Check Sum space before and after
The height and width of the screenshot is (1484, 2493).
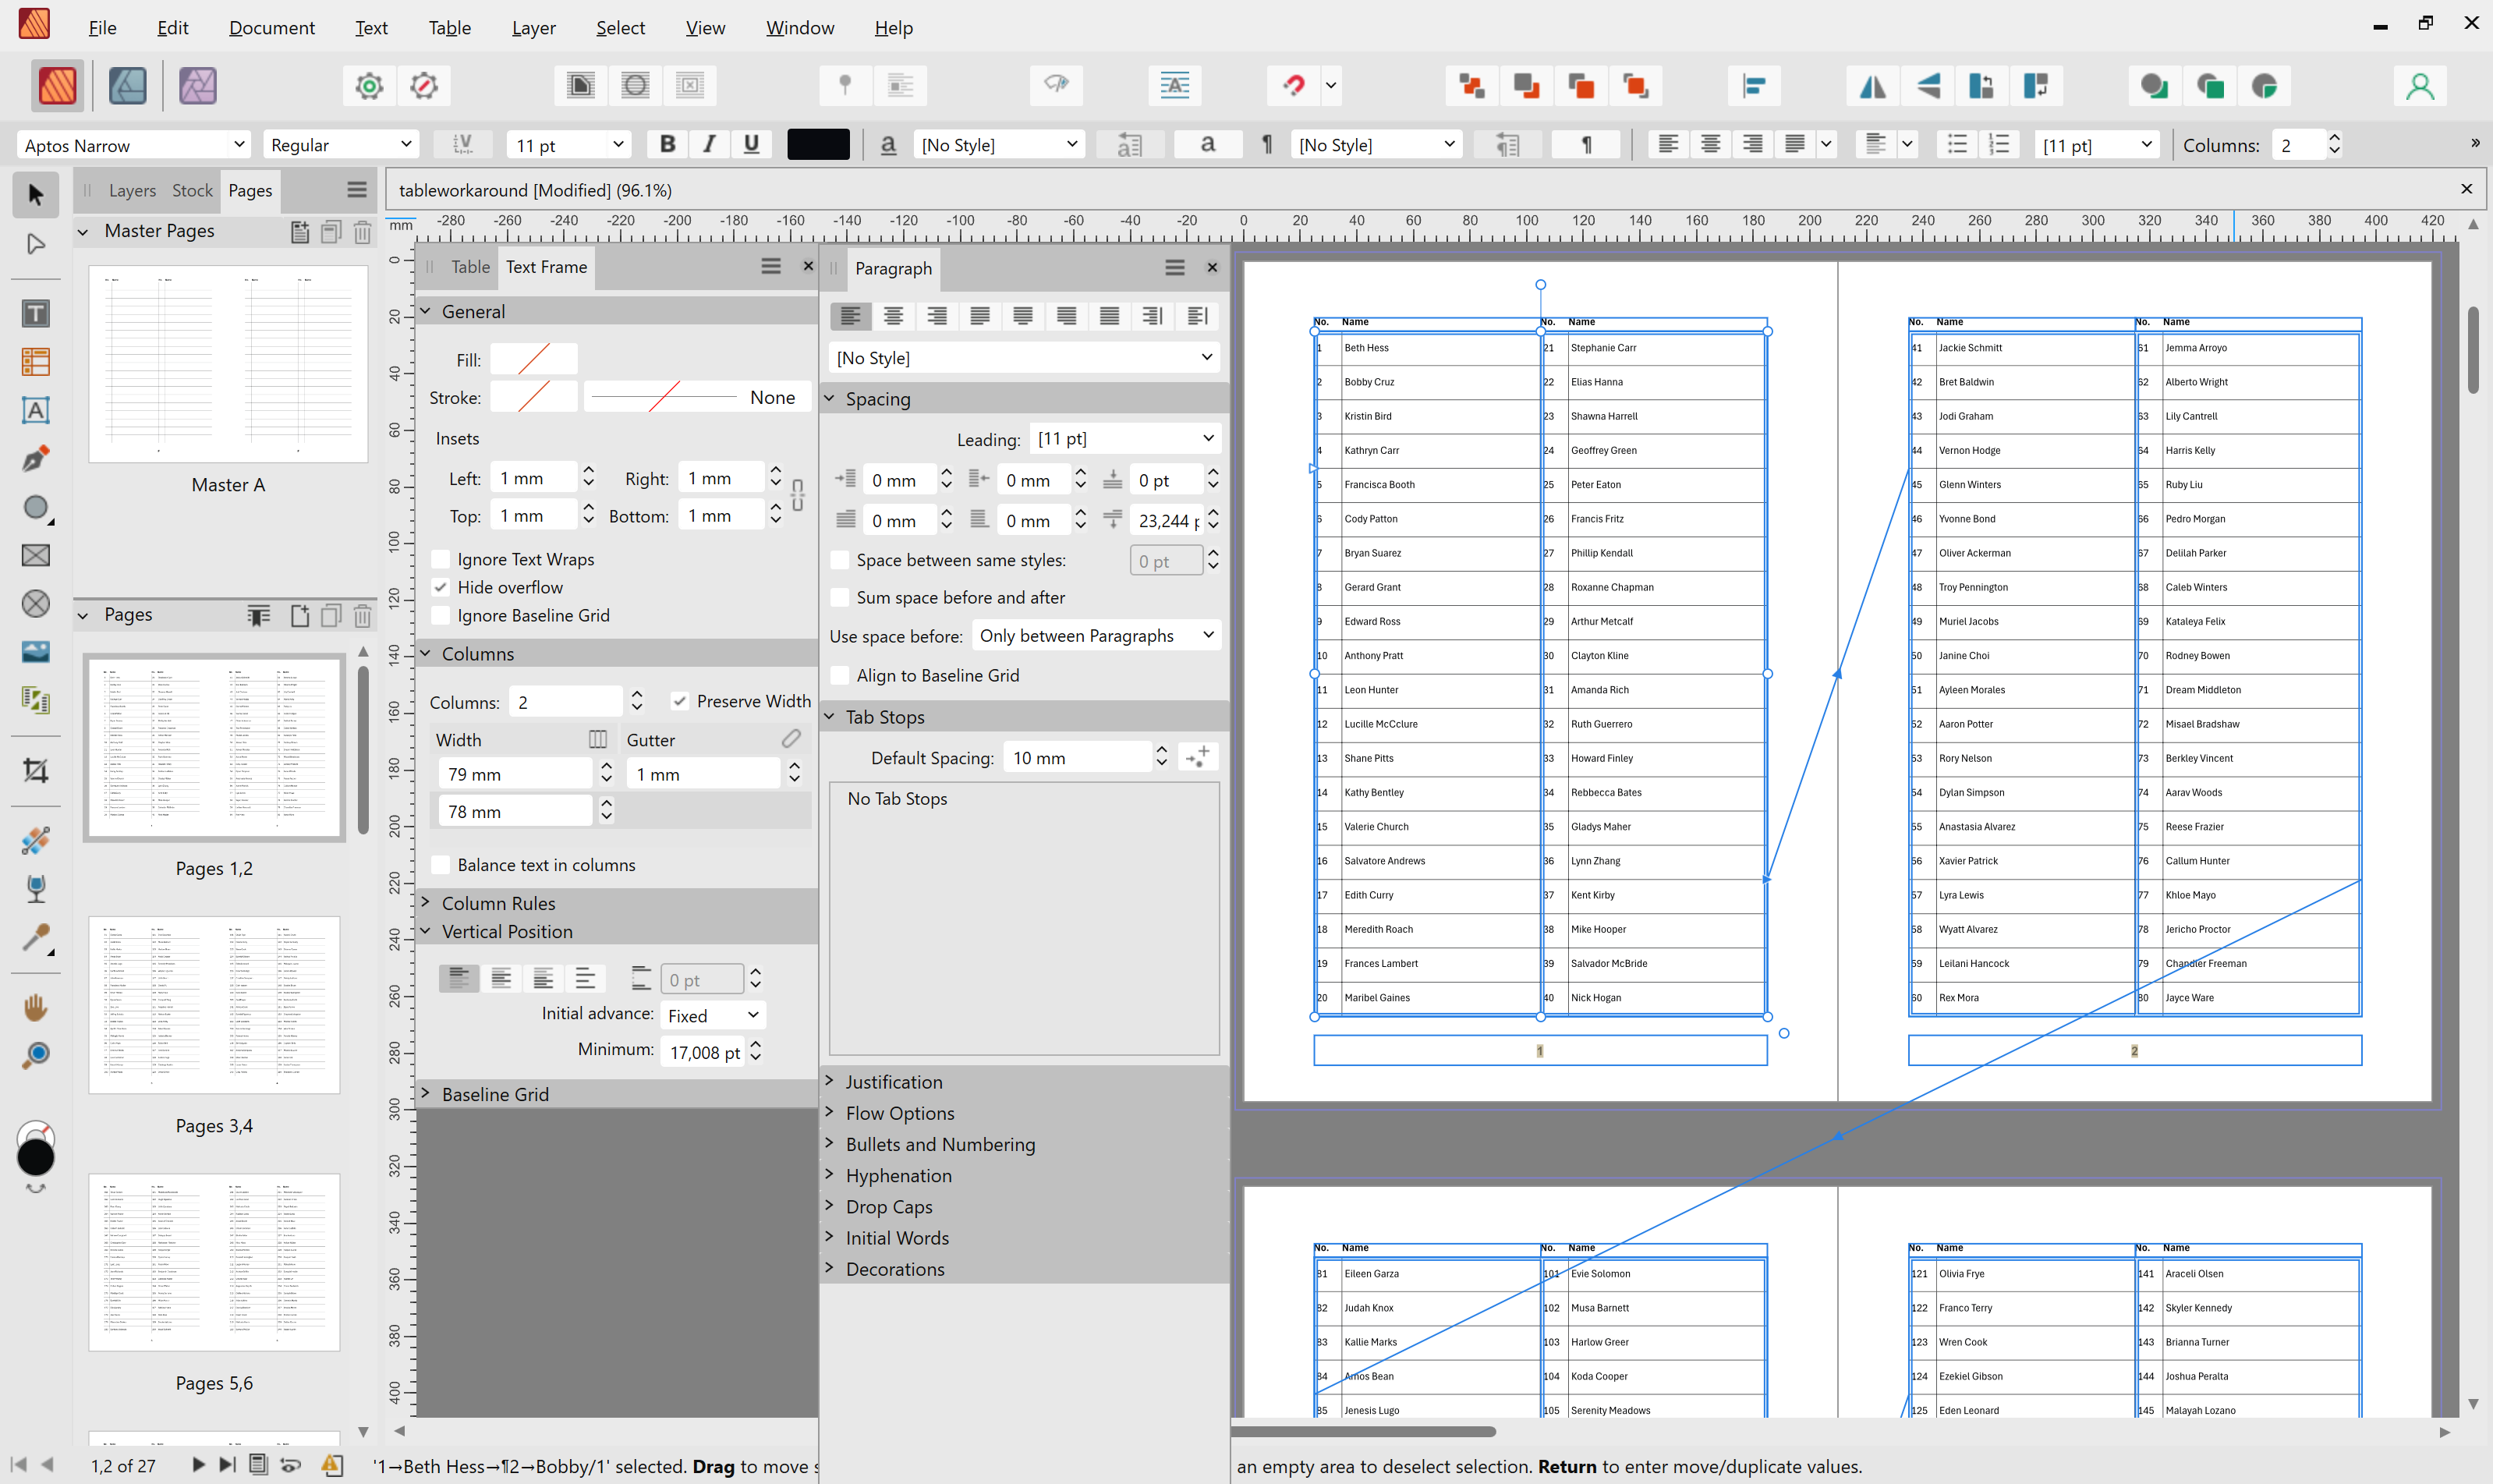840,597
